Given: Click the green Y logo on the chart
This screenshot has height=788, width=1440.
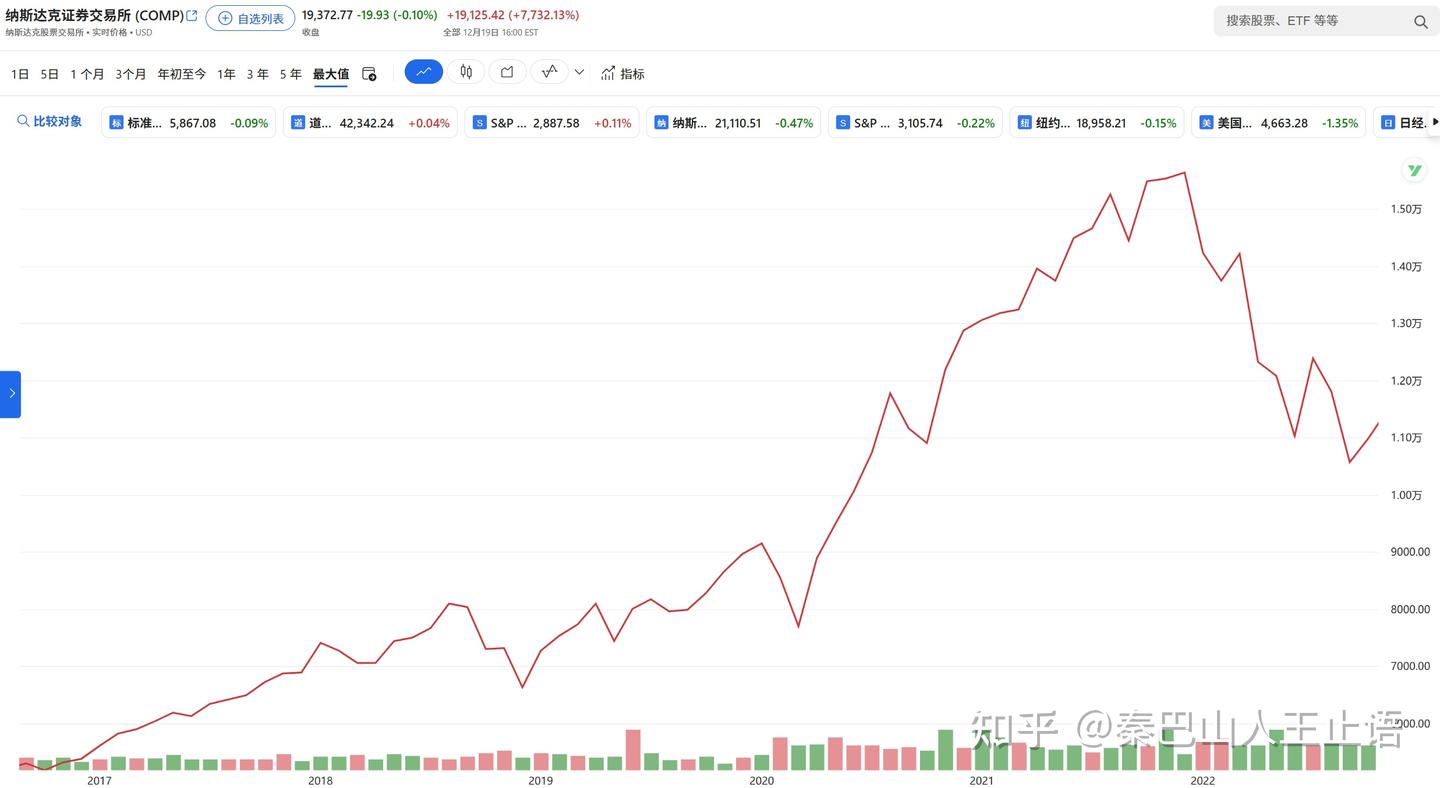Looking at the screenshot, I should point(1414,171).
